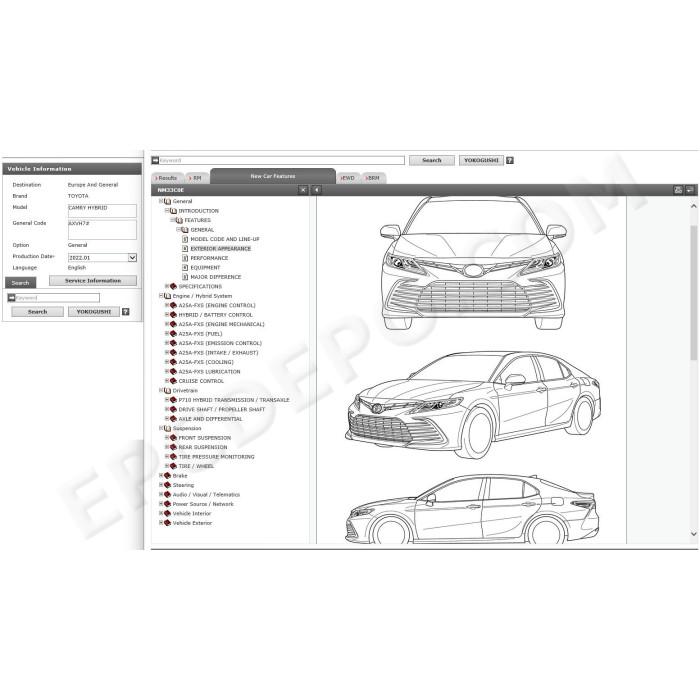
Task: Select the A25A-FXS (EMISSION CONTROL) item
Action: 220,343
